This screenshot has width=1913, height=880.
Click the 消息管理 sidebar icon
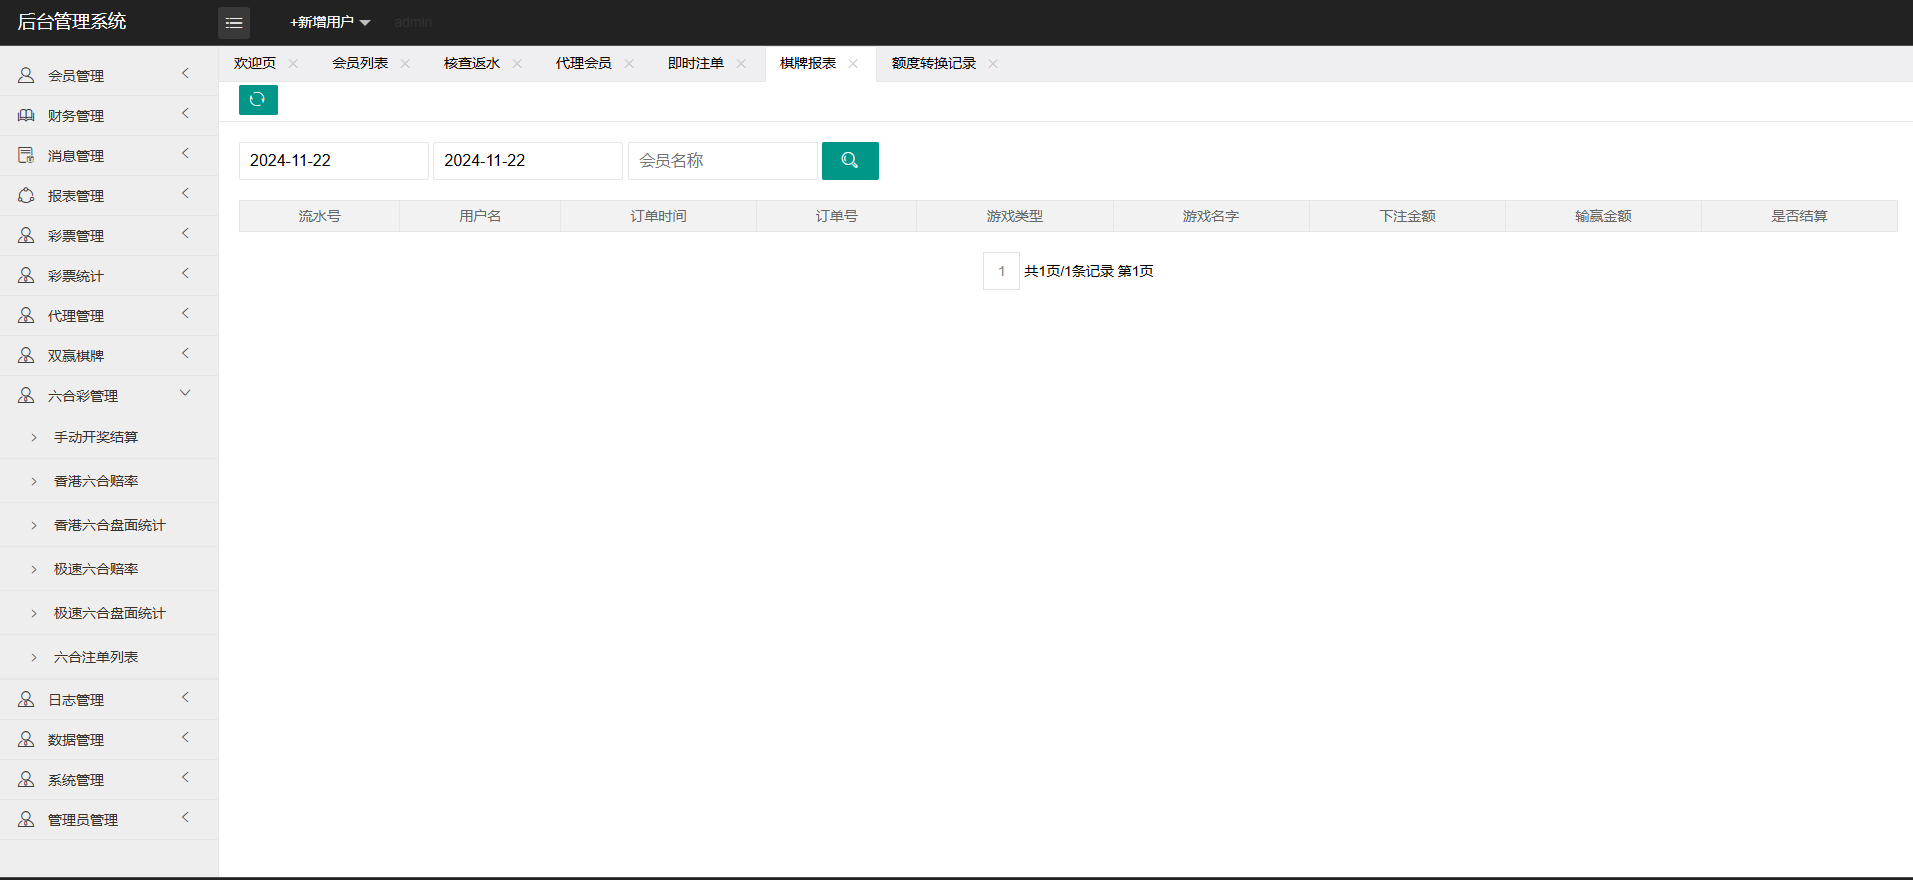(x=26, y=155)
